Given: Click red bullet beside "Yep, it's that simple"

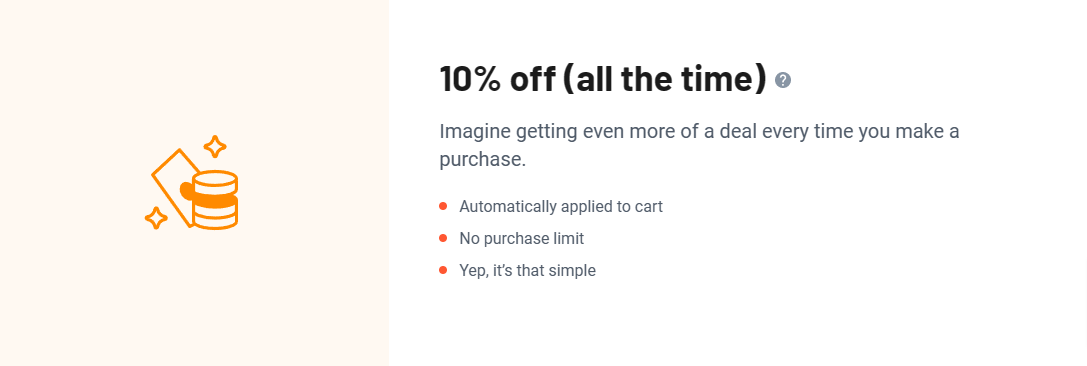Looking at the screenshot, I should 443,270.
